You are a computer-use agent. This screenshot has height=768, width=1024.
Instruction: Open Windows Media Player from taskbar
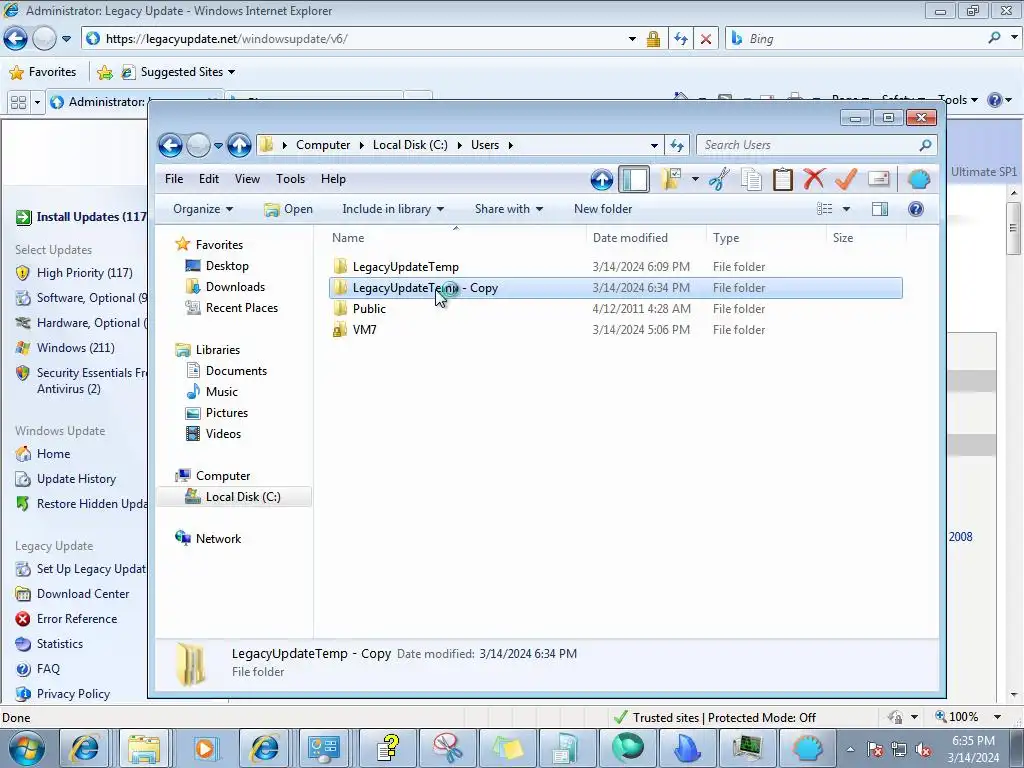(205, 748)
